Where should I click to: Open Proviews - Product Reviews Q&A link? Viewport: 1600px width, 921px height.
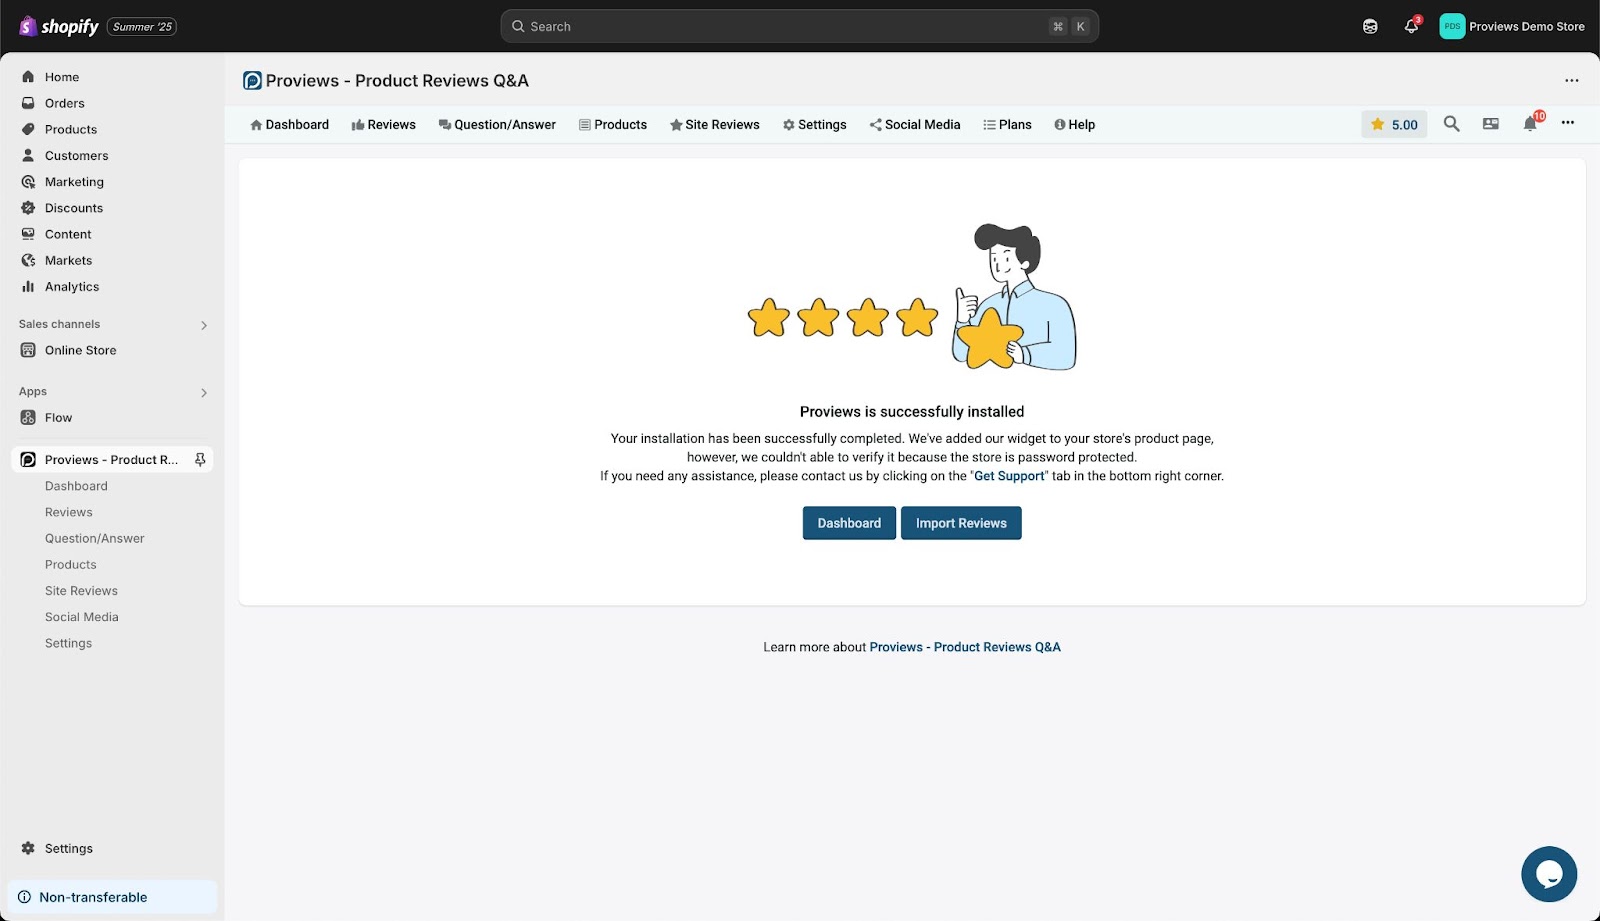(x=965, y=647)
